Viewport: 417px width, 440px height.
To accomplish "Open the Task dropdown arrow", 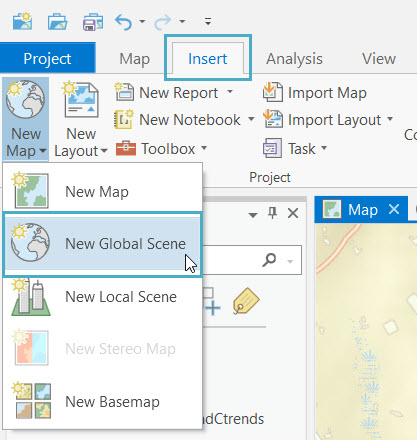I will click(x=324, y=147).
